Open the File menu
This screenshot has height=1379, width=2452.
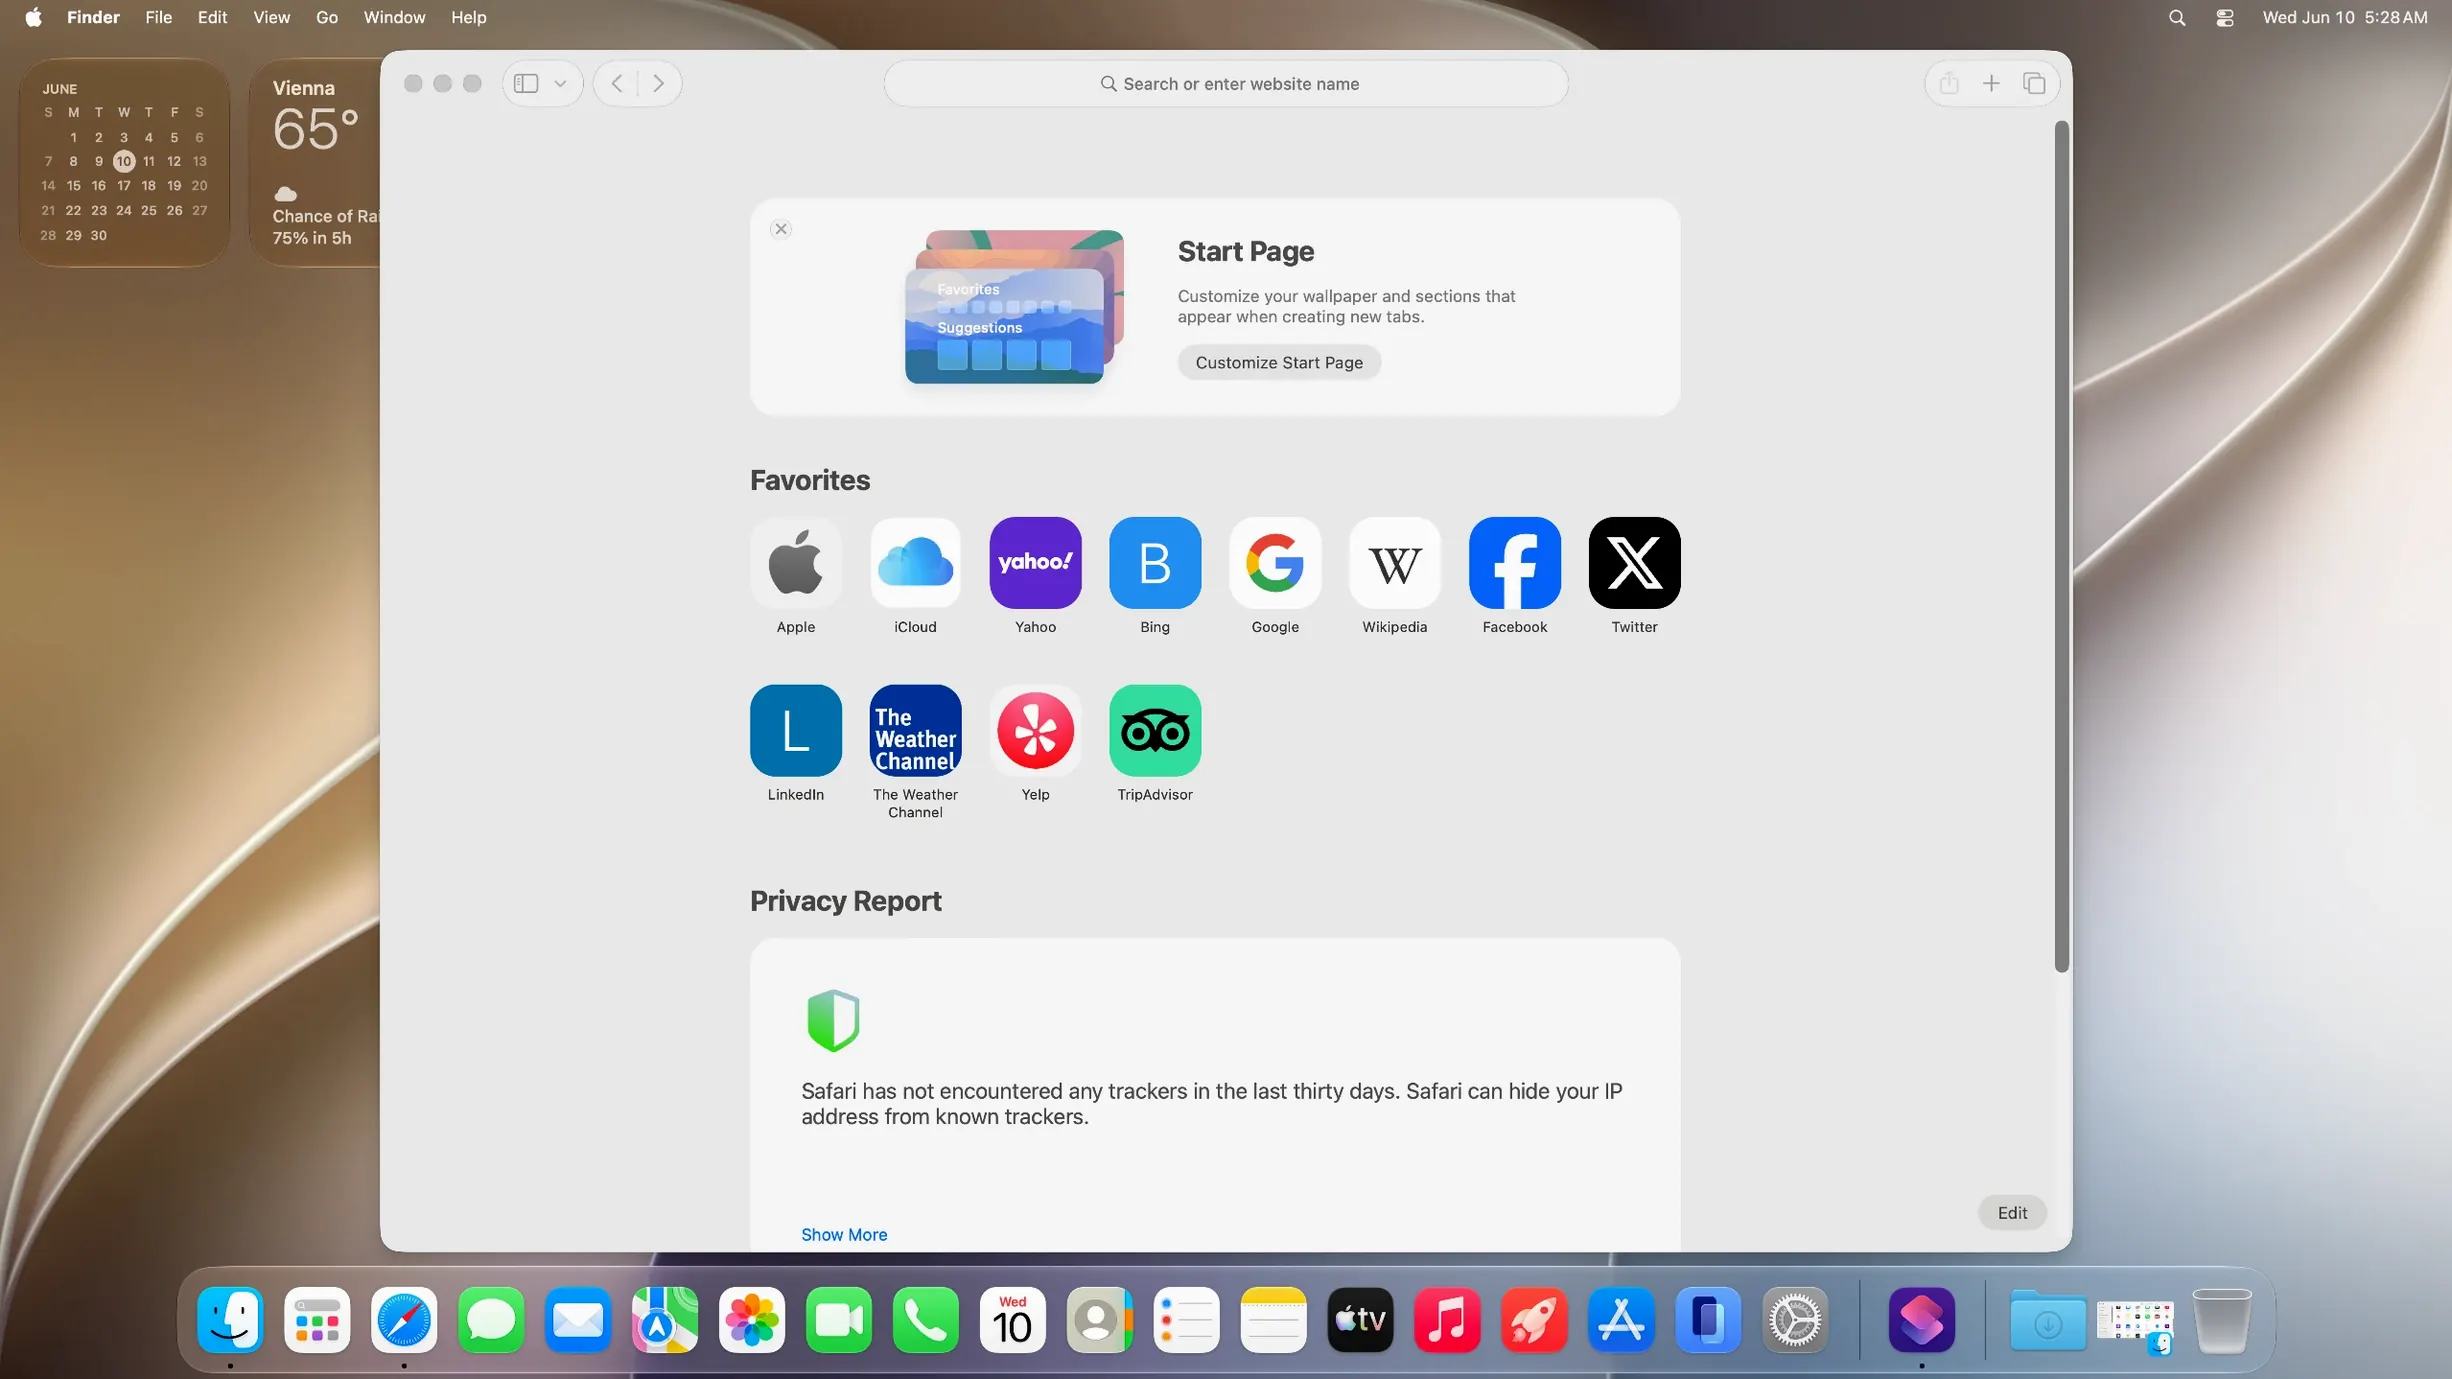click(x=158, y=17)
